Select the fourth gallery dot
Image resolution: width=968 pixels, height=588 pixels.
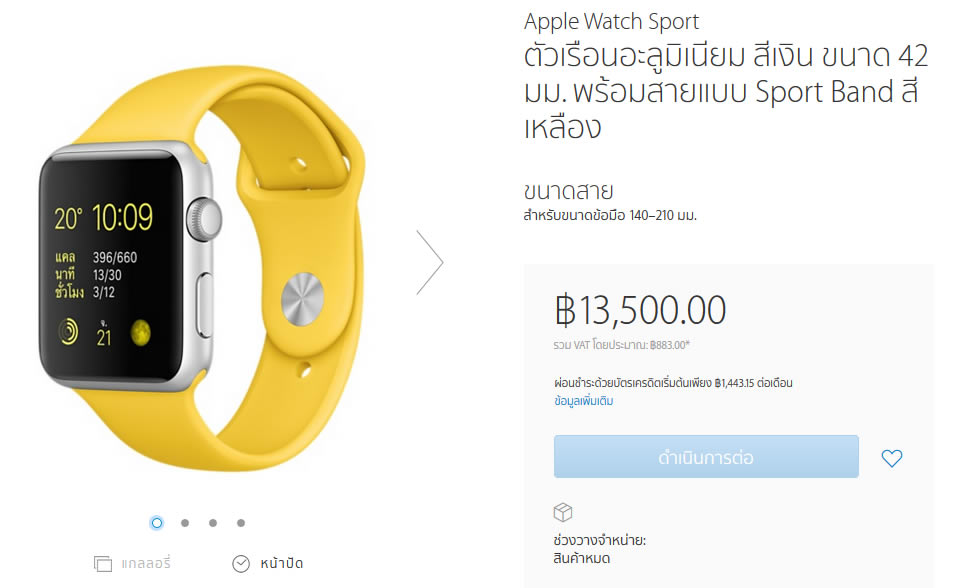[241, 523]
